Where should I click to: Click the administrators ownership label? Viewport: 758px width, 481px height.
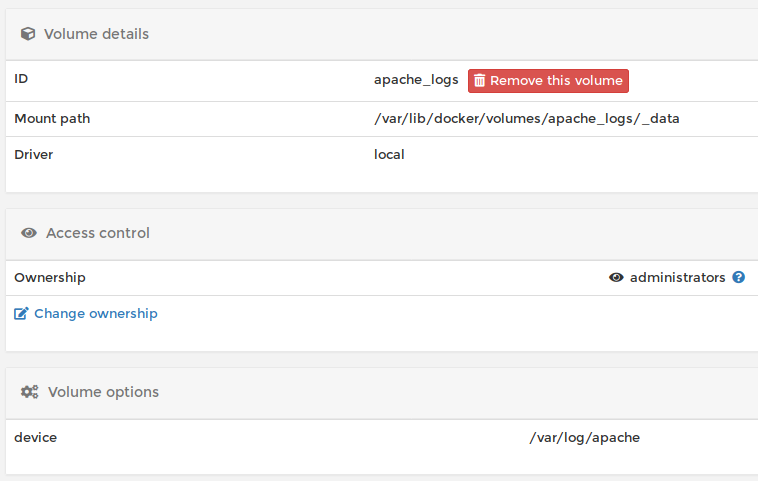[x=677, y=277]
